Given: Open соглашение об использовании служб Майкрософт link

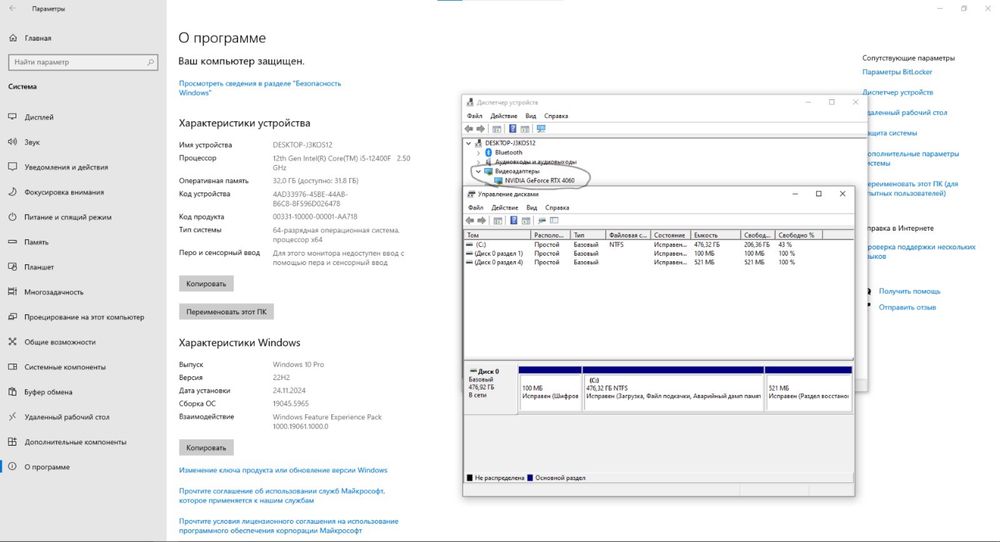Looking at the screenshot, I should 282,495.
